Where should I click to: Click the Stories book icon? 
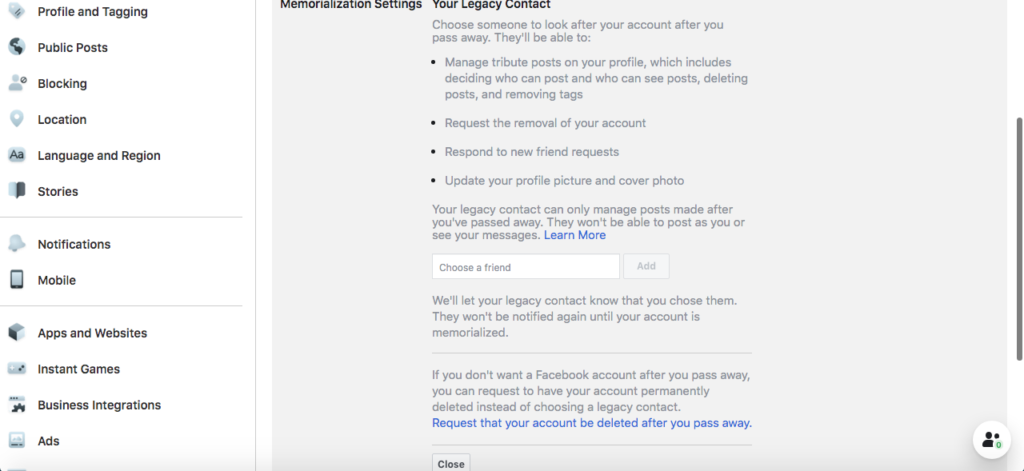pos(16,191)
